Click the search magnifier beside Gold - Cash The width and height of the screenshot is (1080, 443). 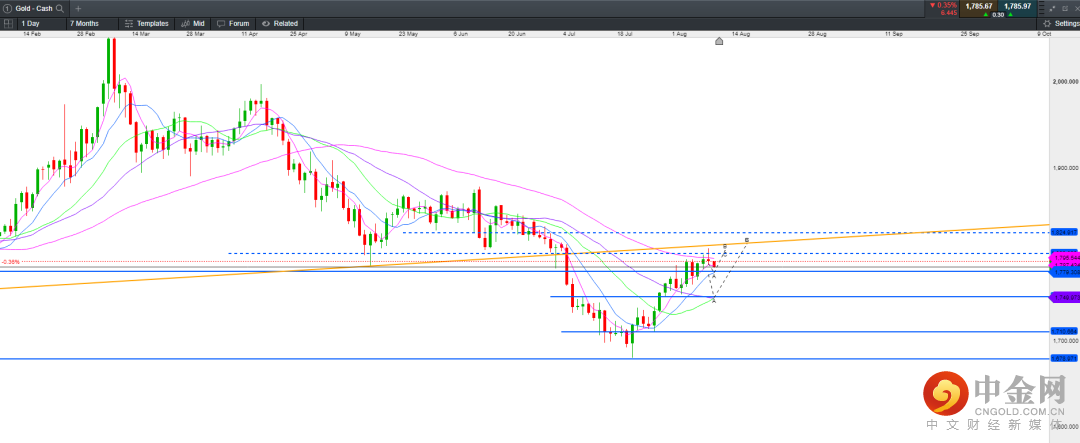tap(59, 9)
